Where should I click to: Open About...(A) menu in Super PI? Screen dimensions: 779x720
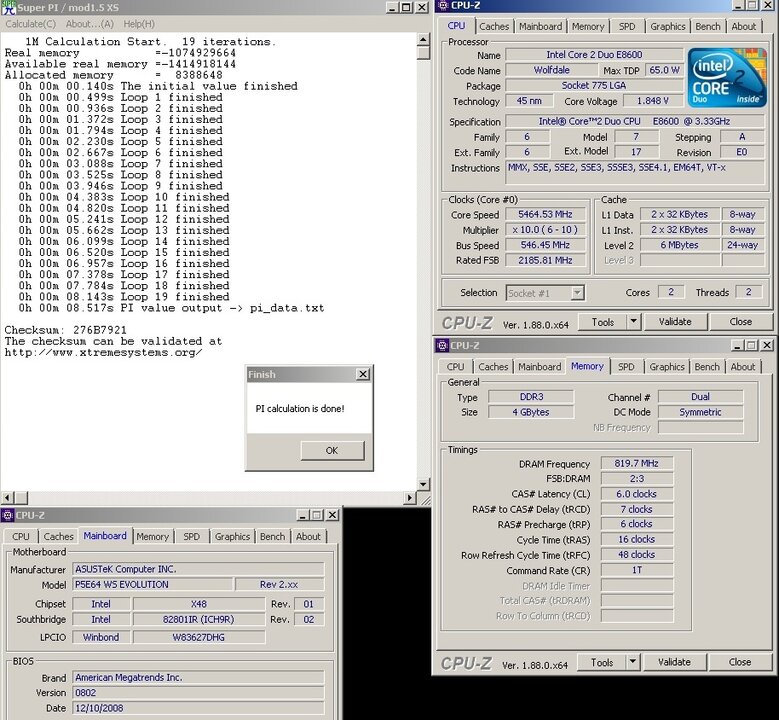(89, 24)
